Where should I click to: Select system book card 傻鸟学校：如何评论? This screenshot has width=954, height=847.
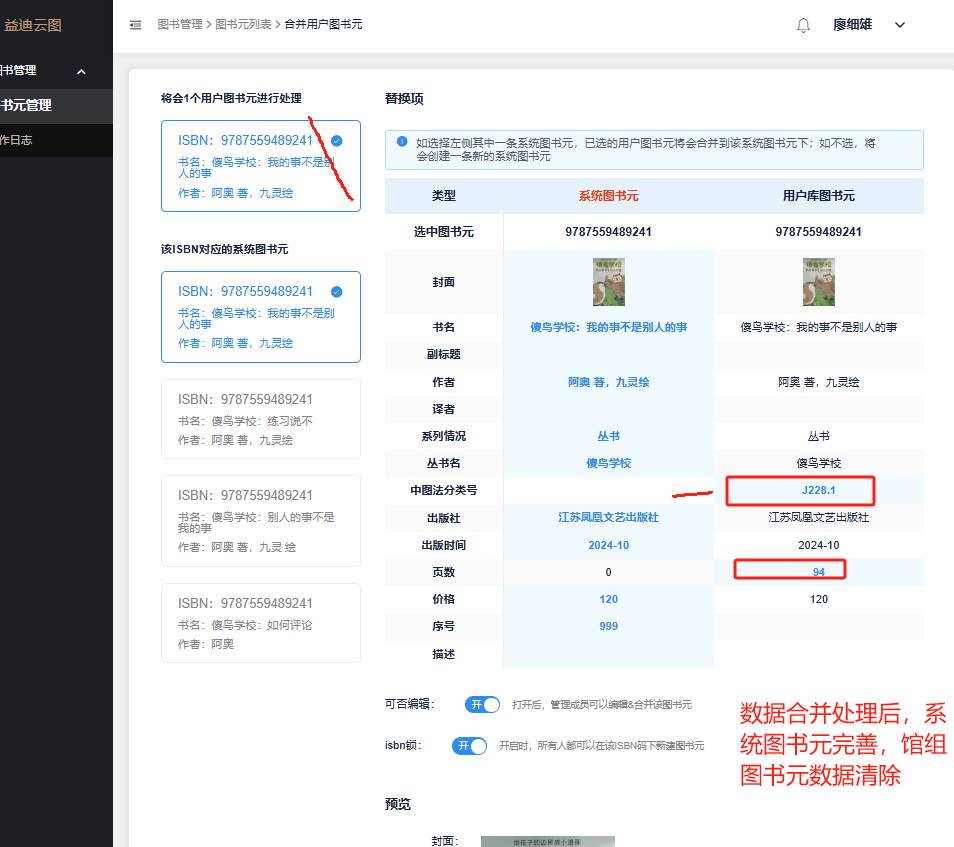[260, 623]
